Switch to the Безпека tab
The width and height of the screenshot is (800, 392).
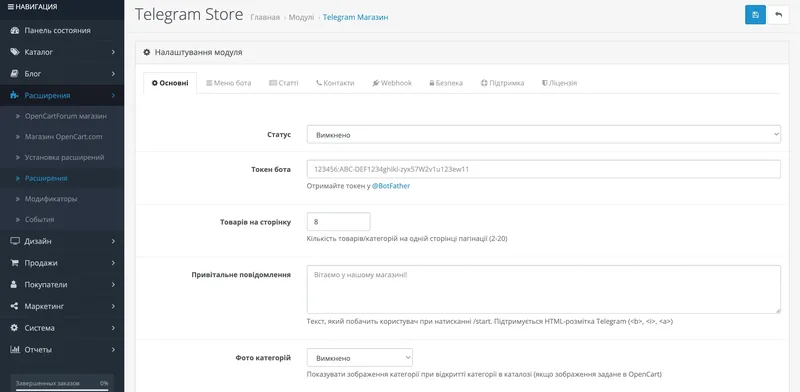pos(446,83)
